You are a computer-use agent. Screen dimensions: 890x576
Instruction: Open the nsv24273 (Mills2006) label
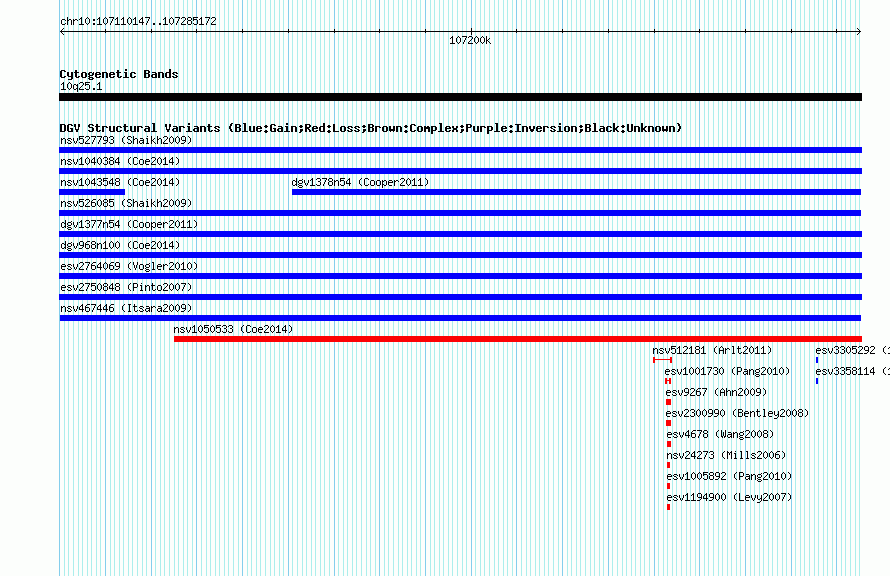[726, 455]
